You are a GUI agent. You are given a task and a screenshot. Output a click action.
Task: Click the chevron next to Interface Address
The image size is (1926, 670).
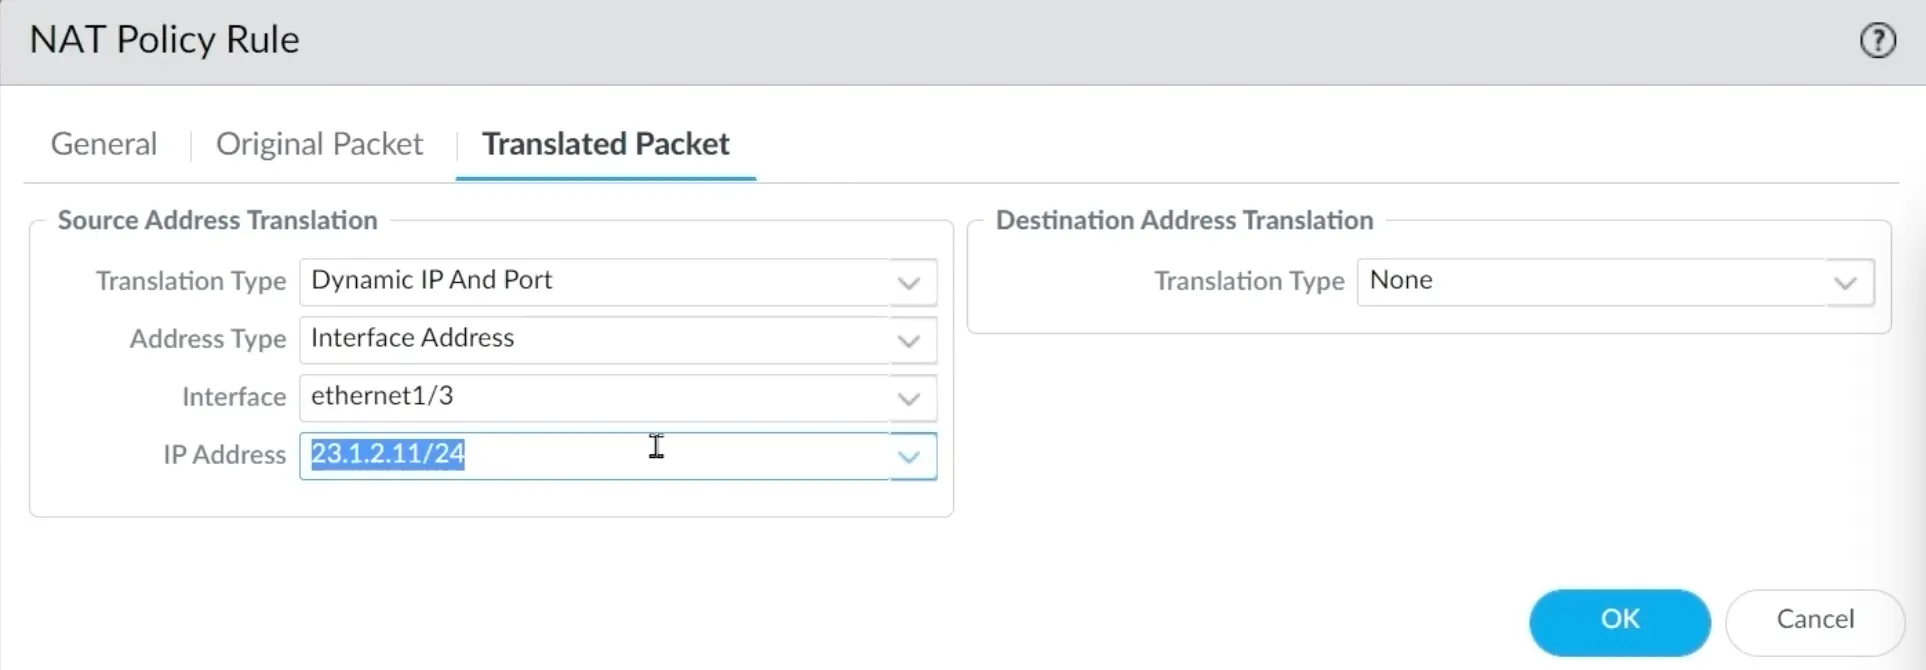pyautogui.click(x=908, y=340)
